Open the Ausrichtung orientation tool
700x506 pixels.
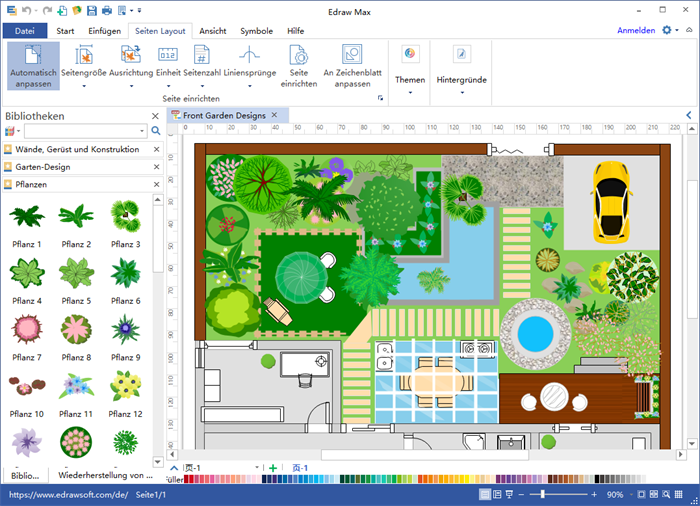(x=131, y=56)
